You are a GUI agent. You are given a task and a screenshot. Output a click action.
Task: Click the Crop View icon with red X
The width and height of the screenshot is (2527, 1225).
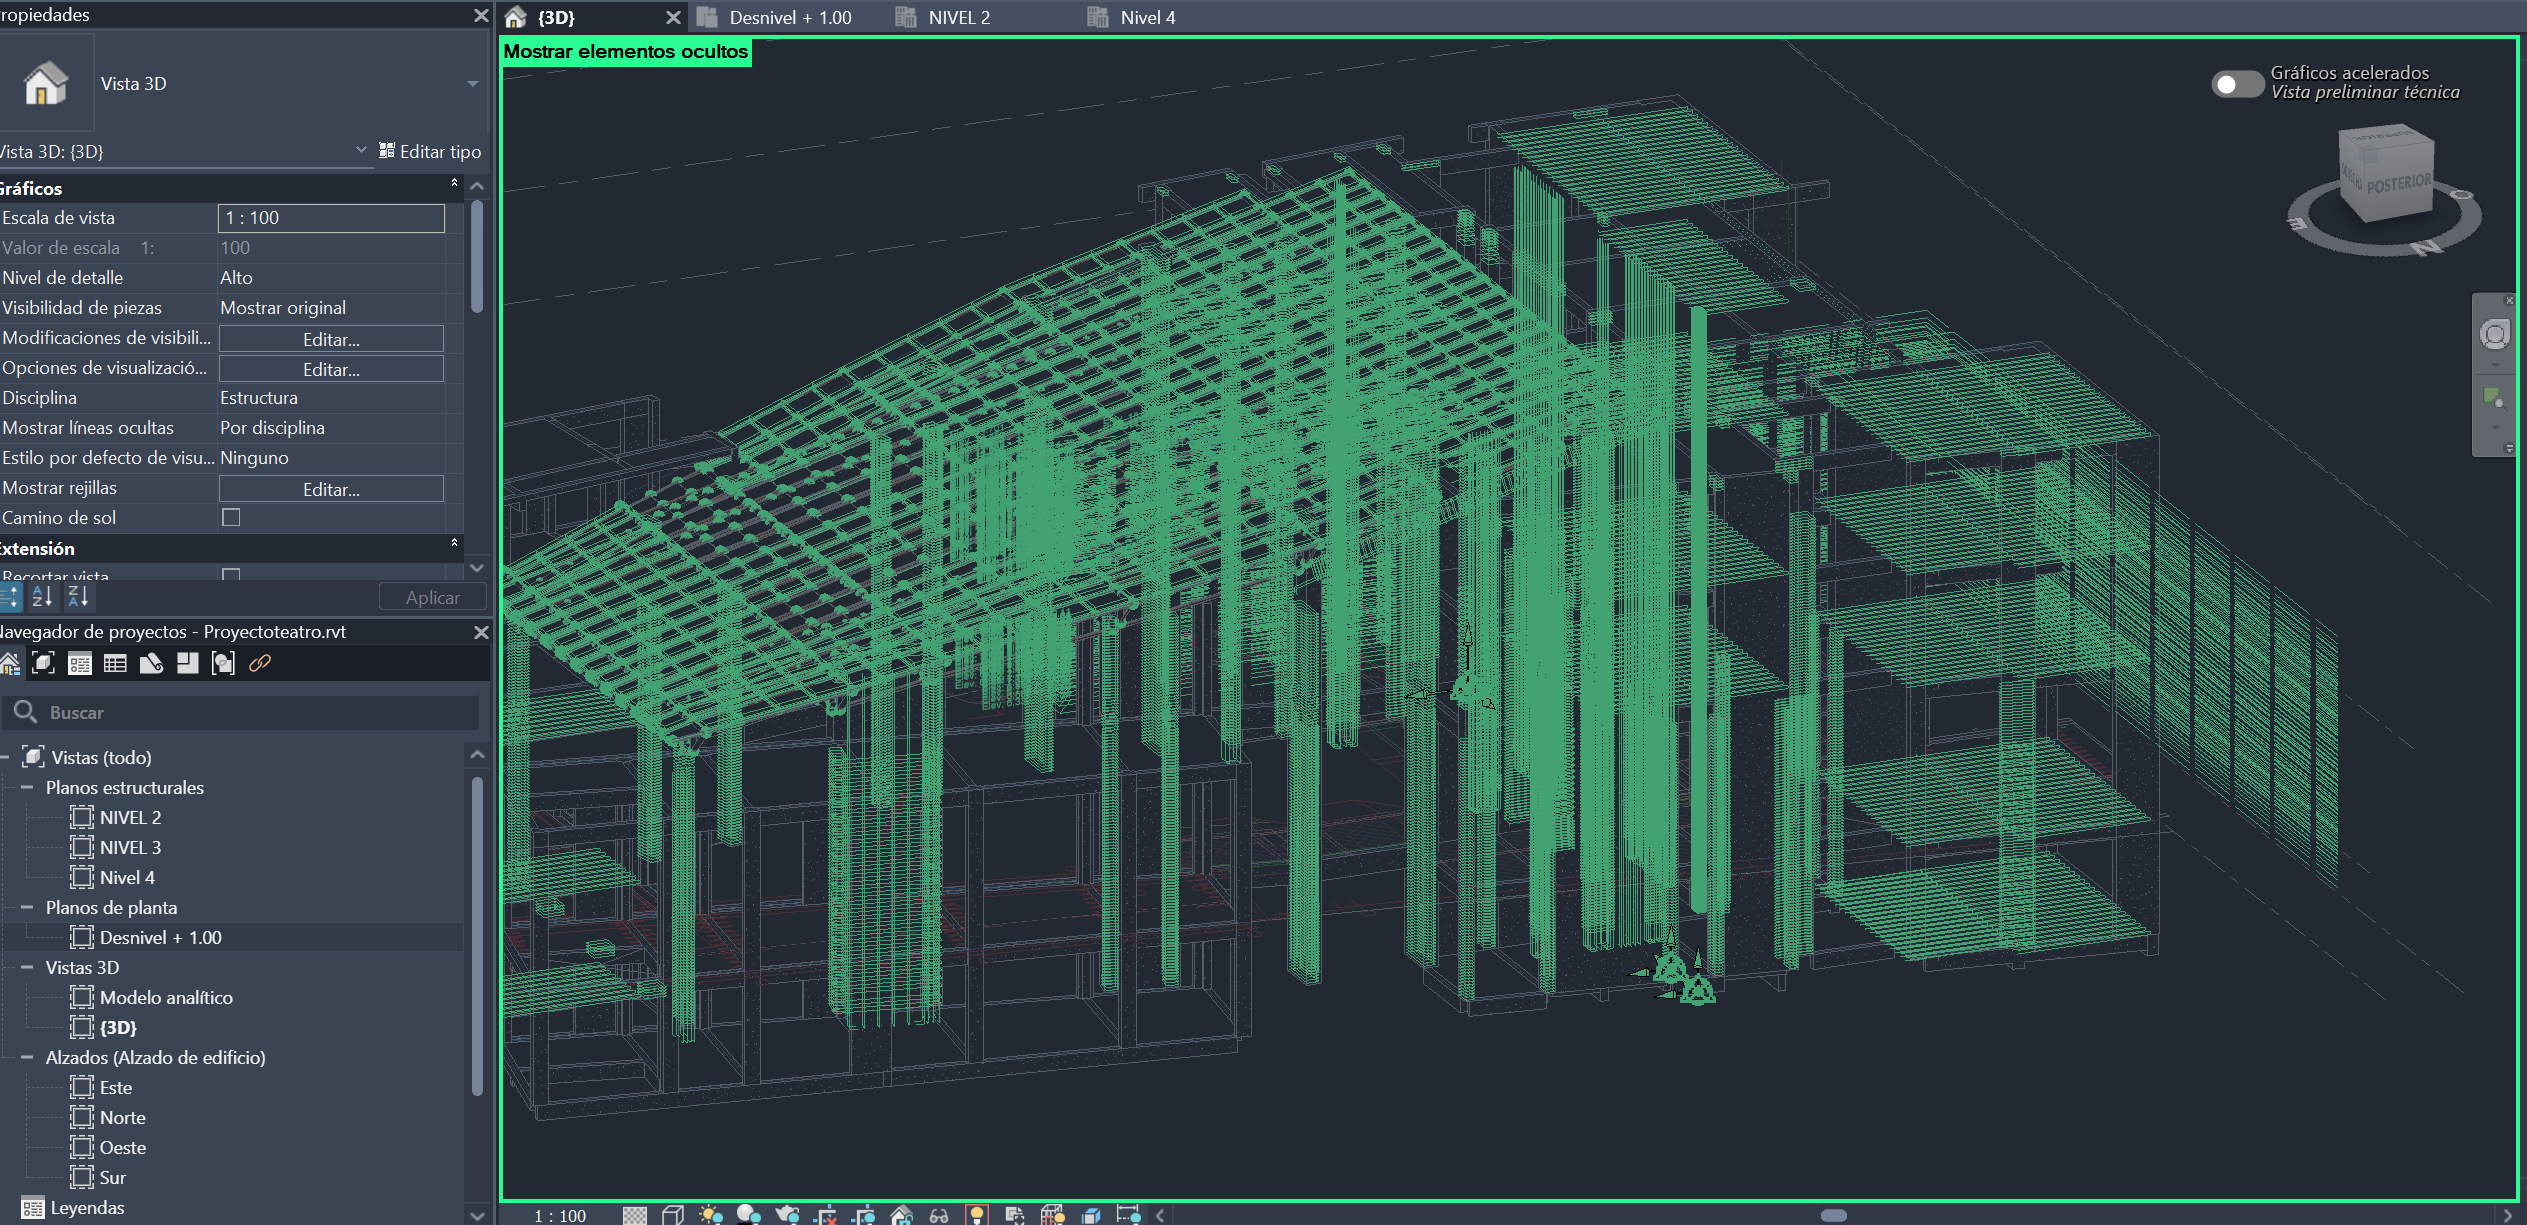[x=826, y=1215]
